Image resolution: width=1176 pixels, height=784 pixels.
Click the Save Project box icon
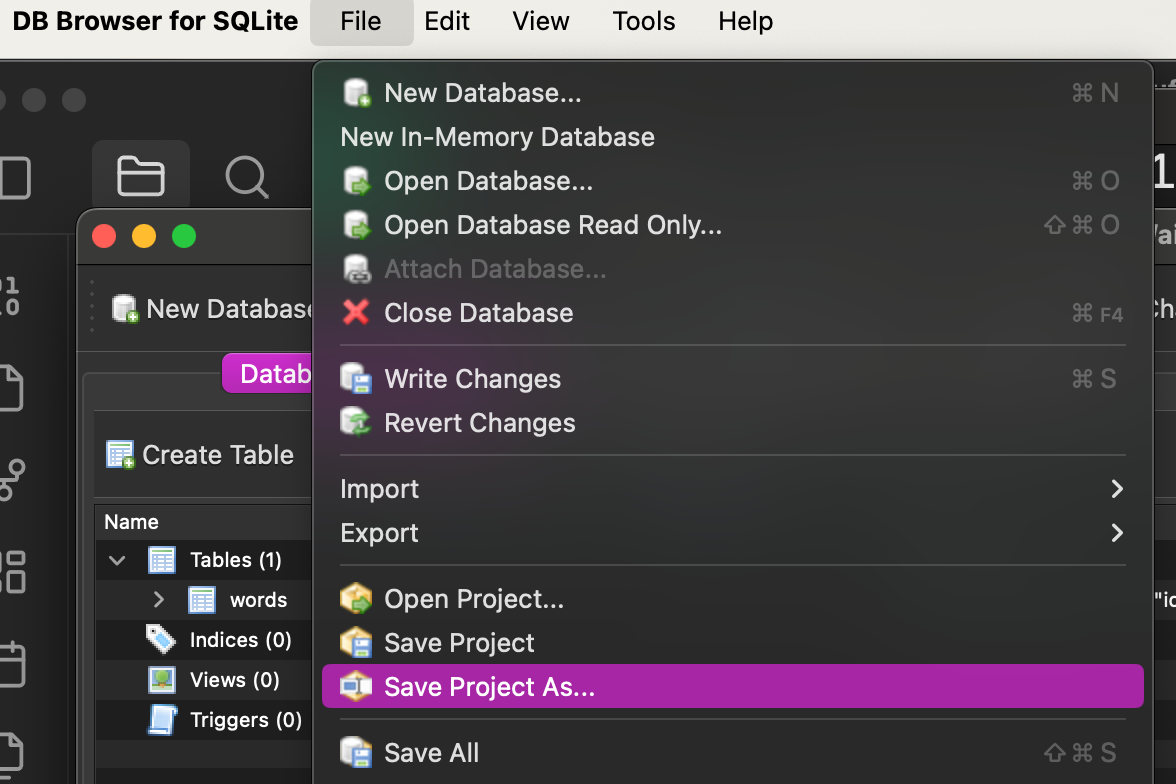(356, 642)
